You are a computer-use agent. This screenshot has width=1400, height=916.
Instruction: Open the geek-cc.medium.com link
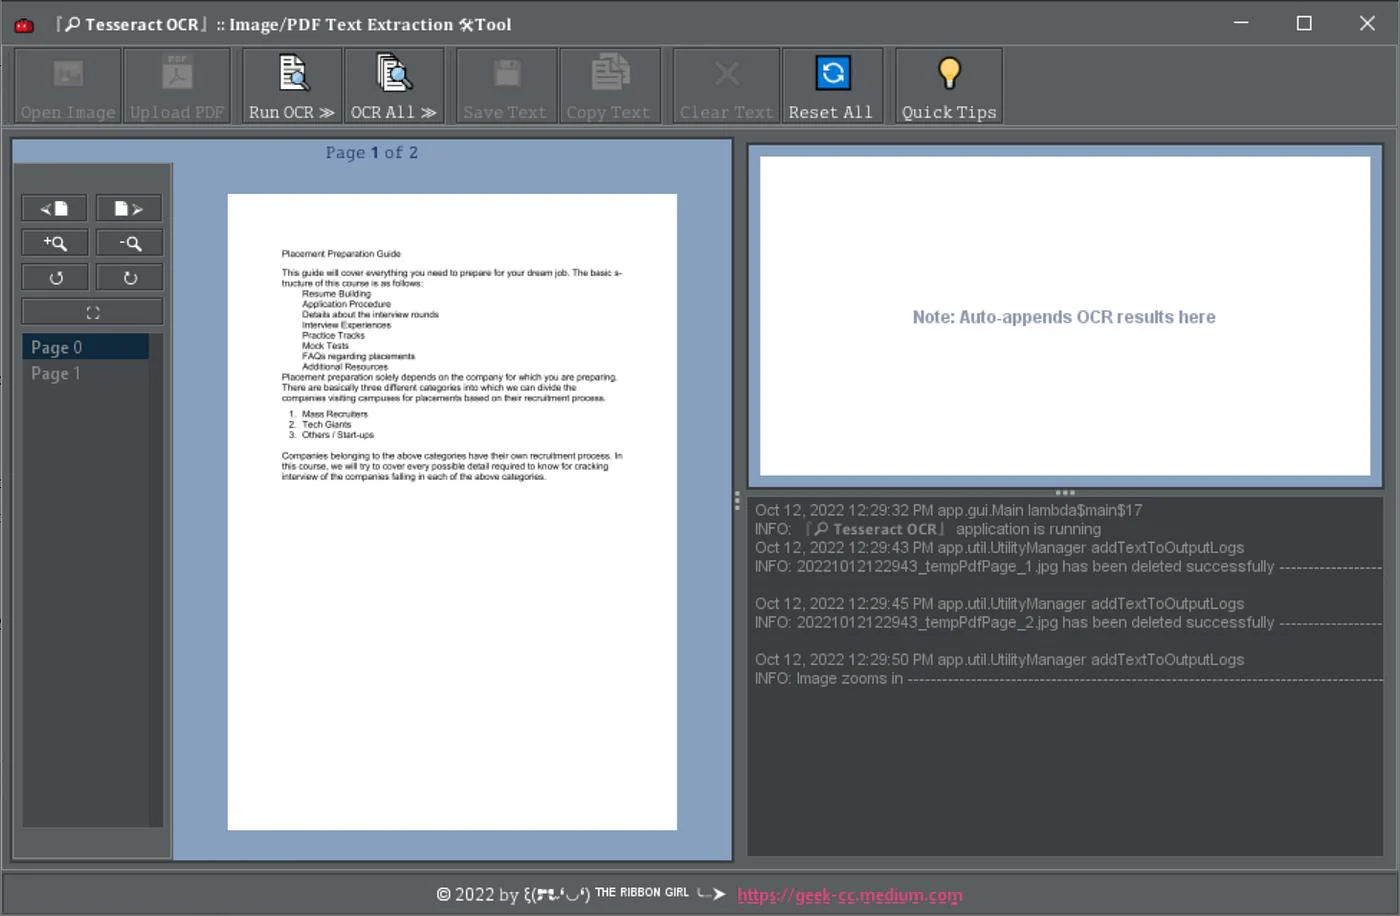click(x=850, y=895)
